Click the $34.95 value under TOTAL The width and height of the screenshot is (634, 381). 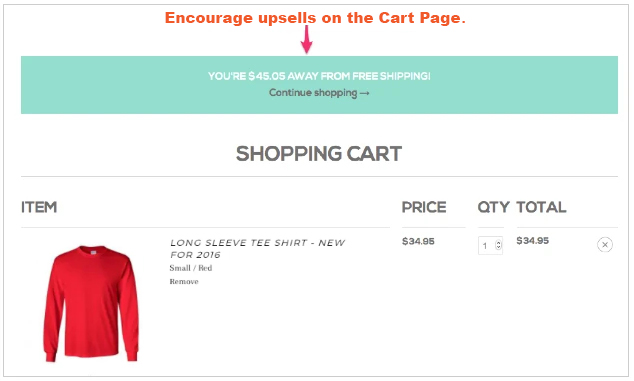[x=533, y=241]
